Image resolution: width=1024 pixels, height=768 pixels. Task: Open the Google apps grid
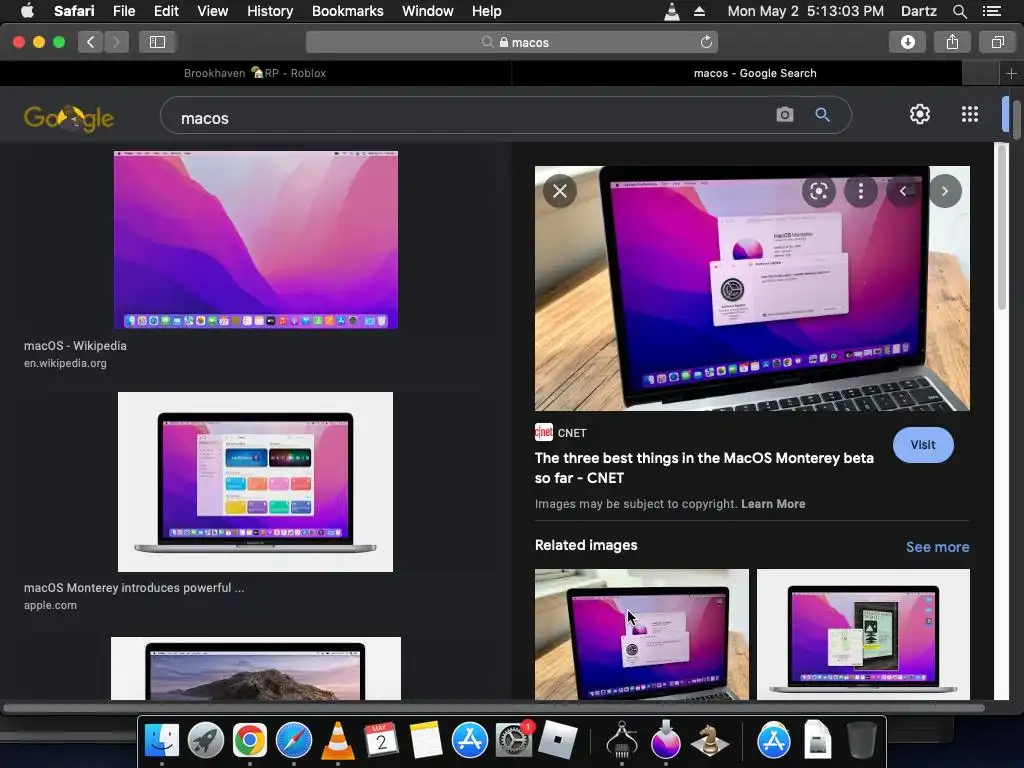click(x=970, y=114)
